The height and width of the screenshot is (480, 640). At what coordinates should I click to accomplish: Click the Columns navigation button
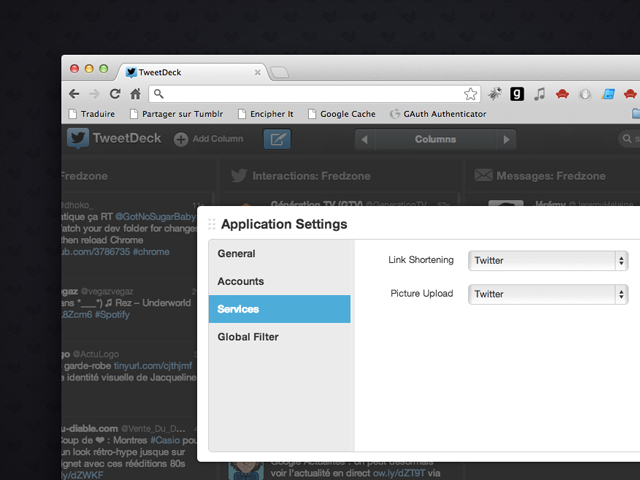point(436,140)
